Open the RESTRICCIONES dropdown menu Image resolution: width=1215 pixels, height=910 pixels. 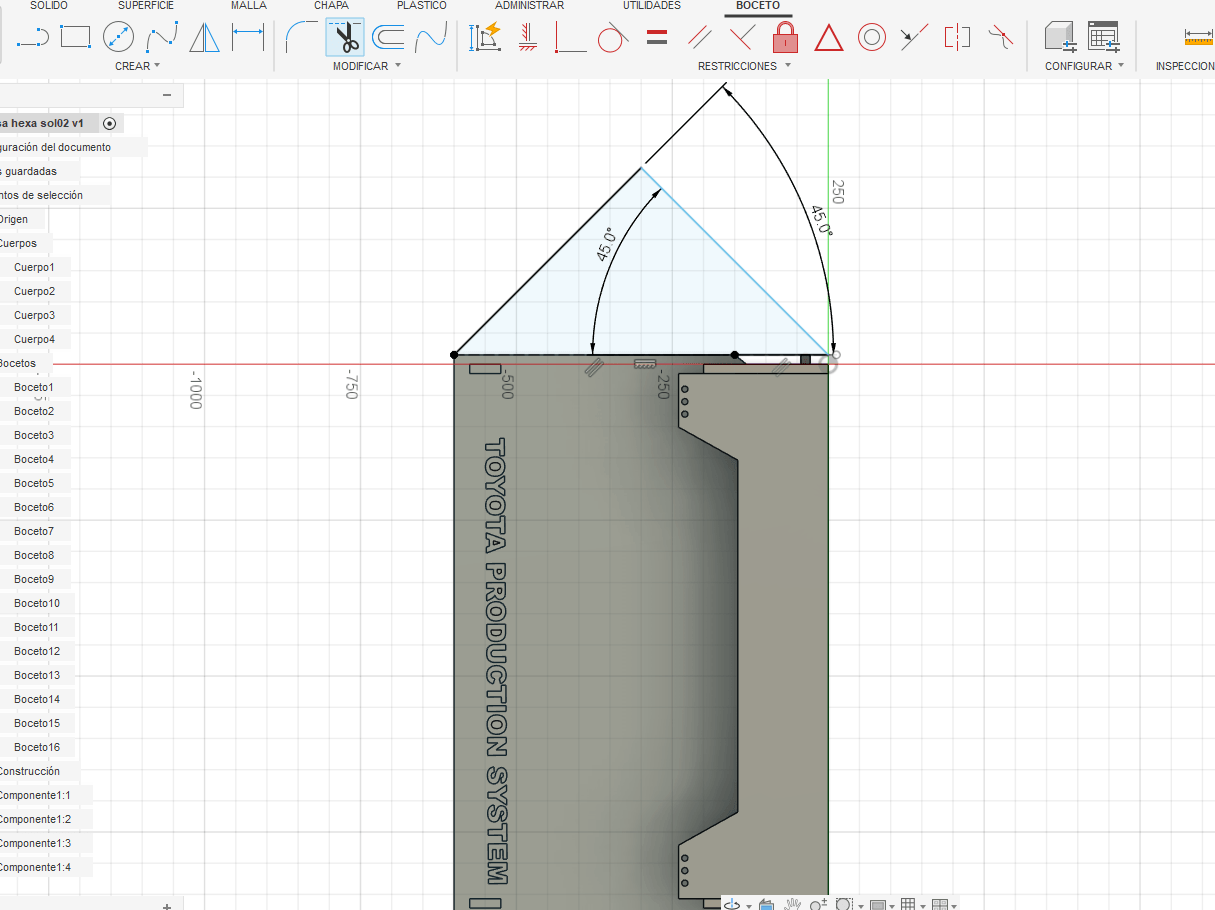click(x=744, y=66)
